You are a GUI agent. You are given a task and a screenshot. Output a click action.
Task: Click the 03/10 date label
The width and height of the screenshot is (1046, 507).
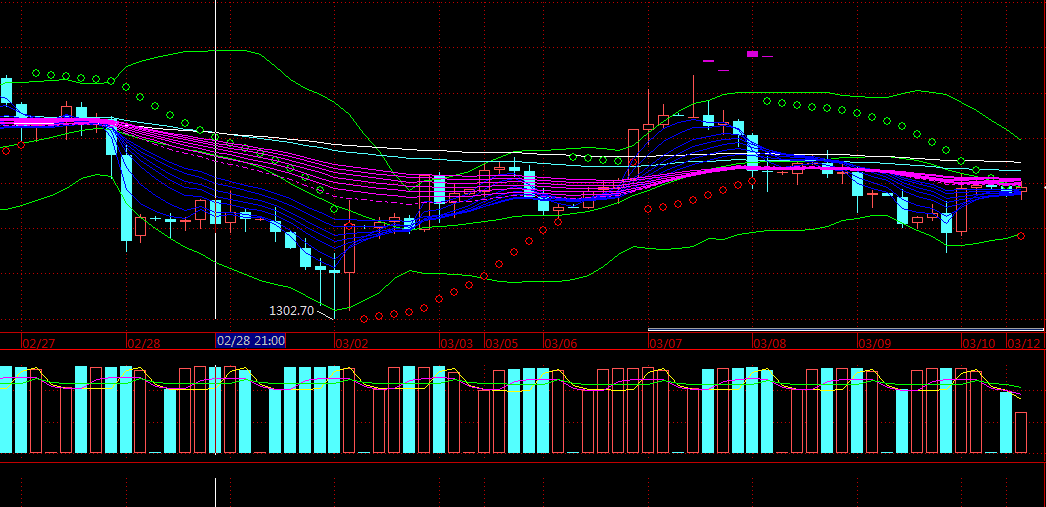(979, 344)
